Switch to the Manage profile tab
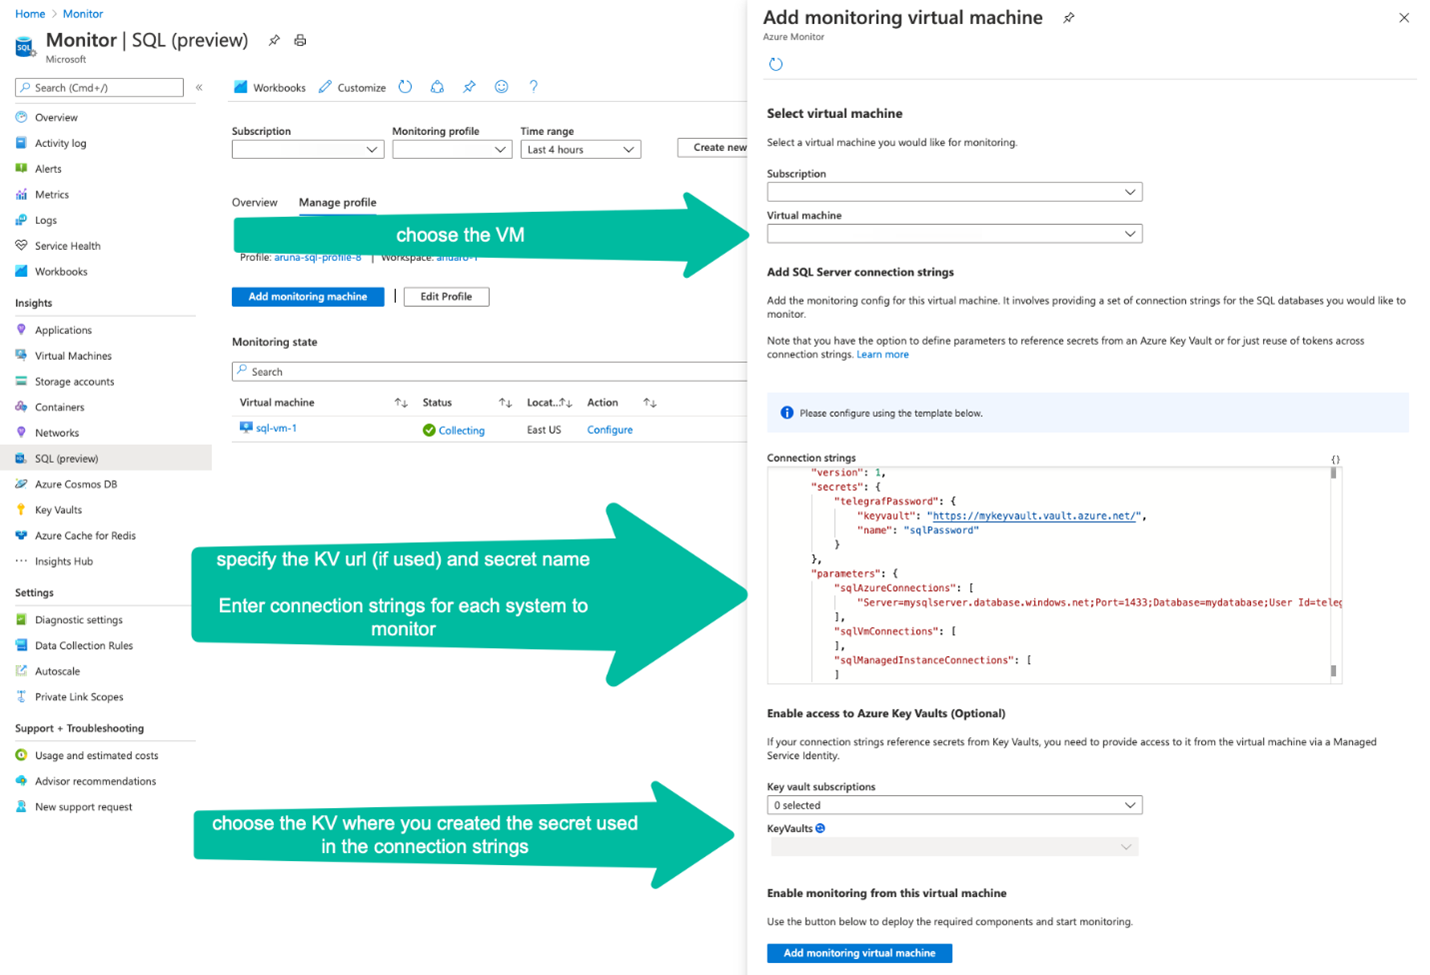Viewport: 1430px width, 975px height. point(338,202)
